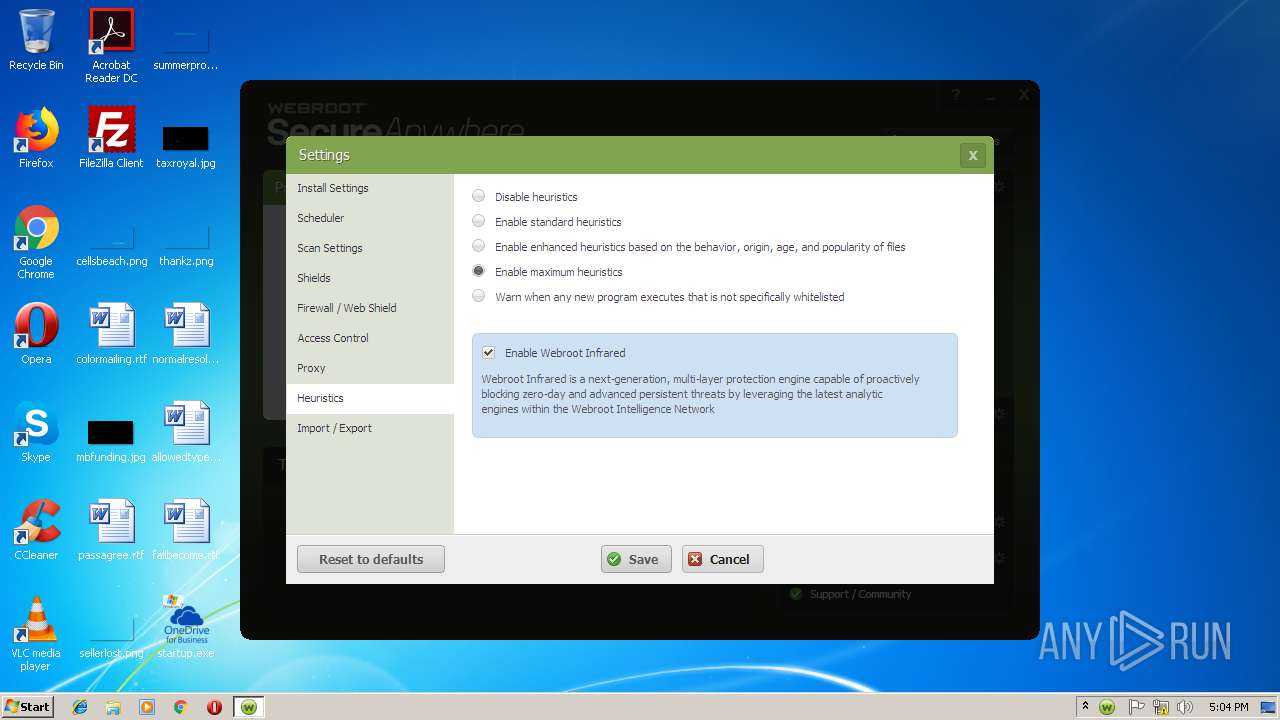Select normalresol... Word document icon
This screenshot has height=720, width=1280.
coord(186,334)
